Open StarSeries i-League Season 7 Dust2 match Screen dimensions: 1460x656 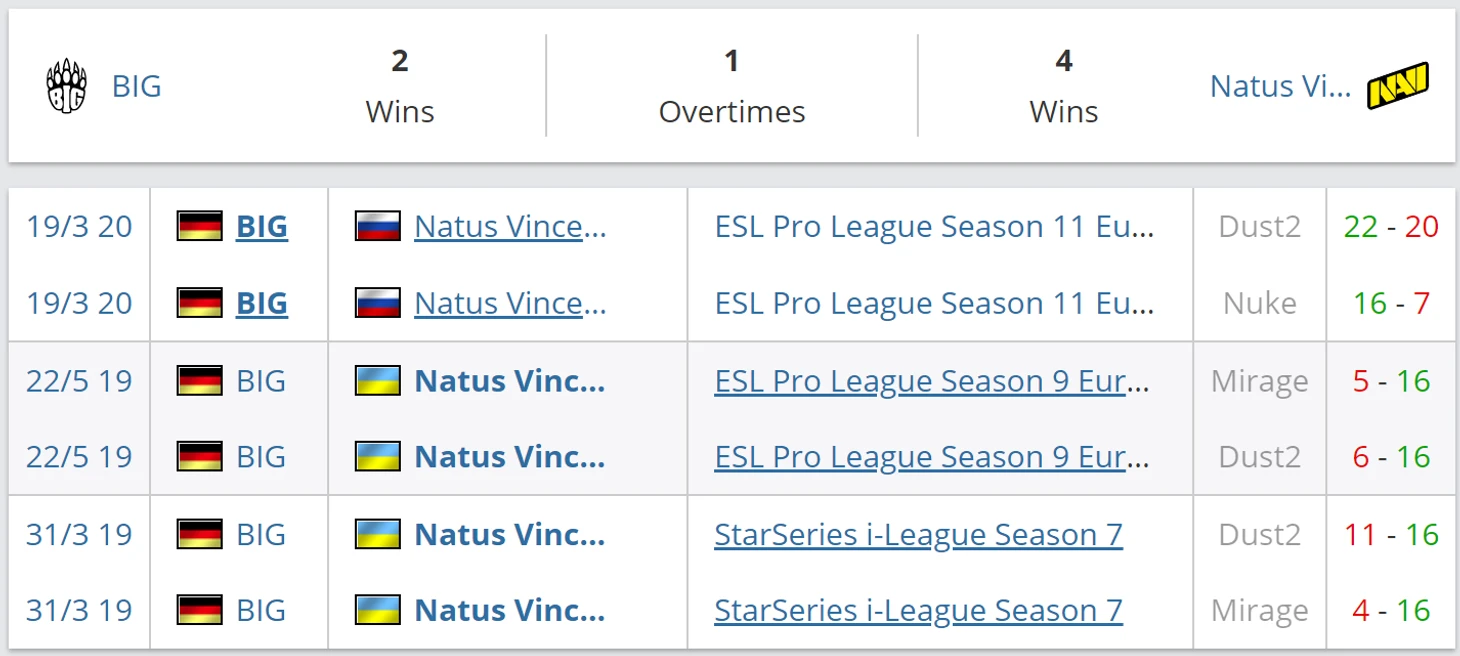[x=918, y=534]
